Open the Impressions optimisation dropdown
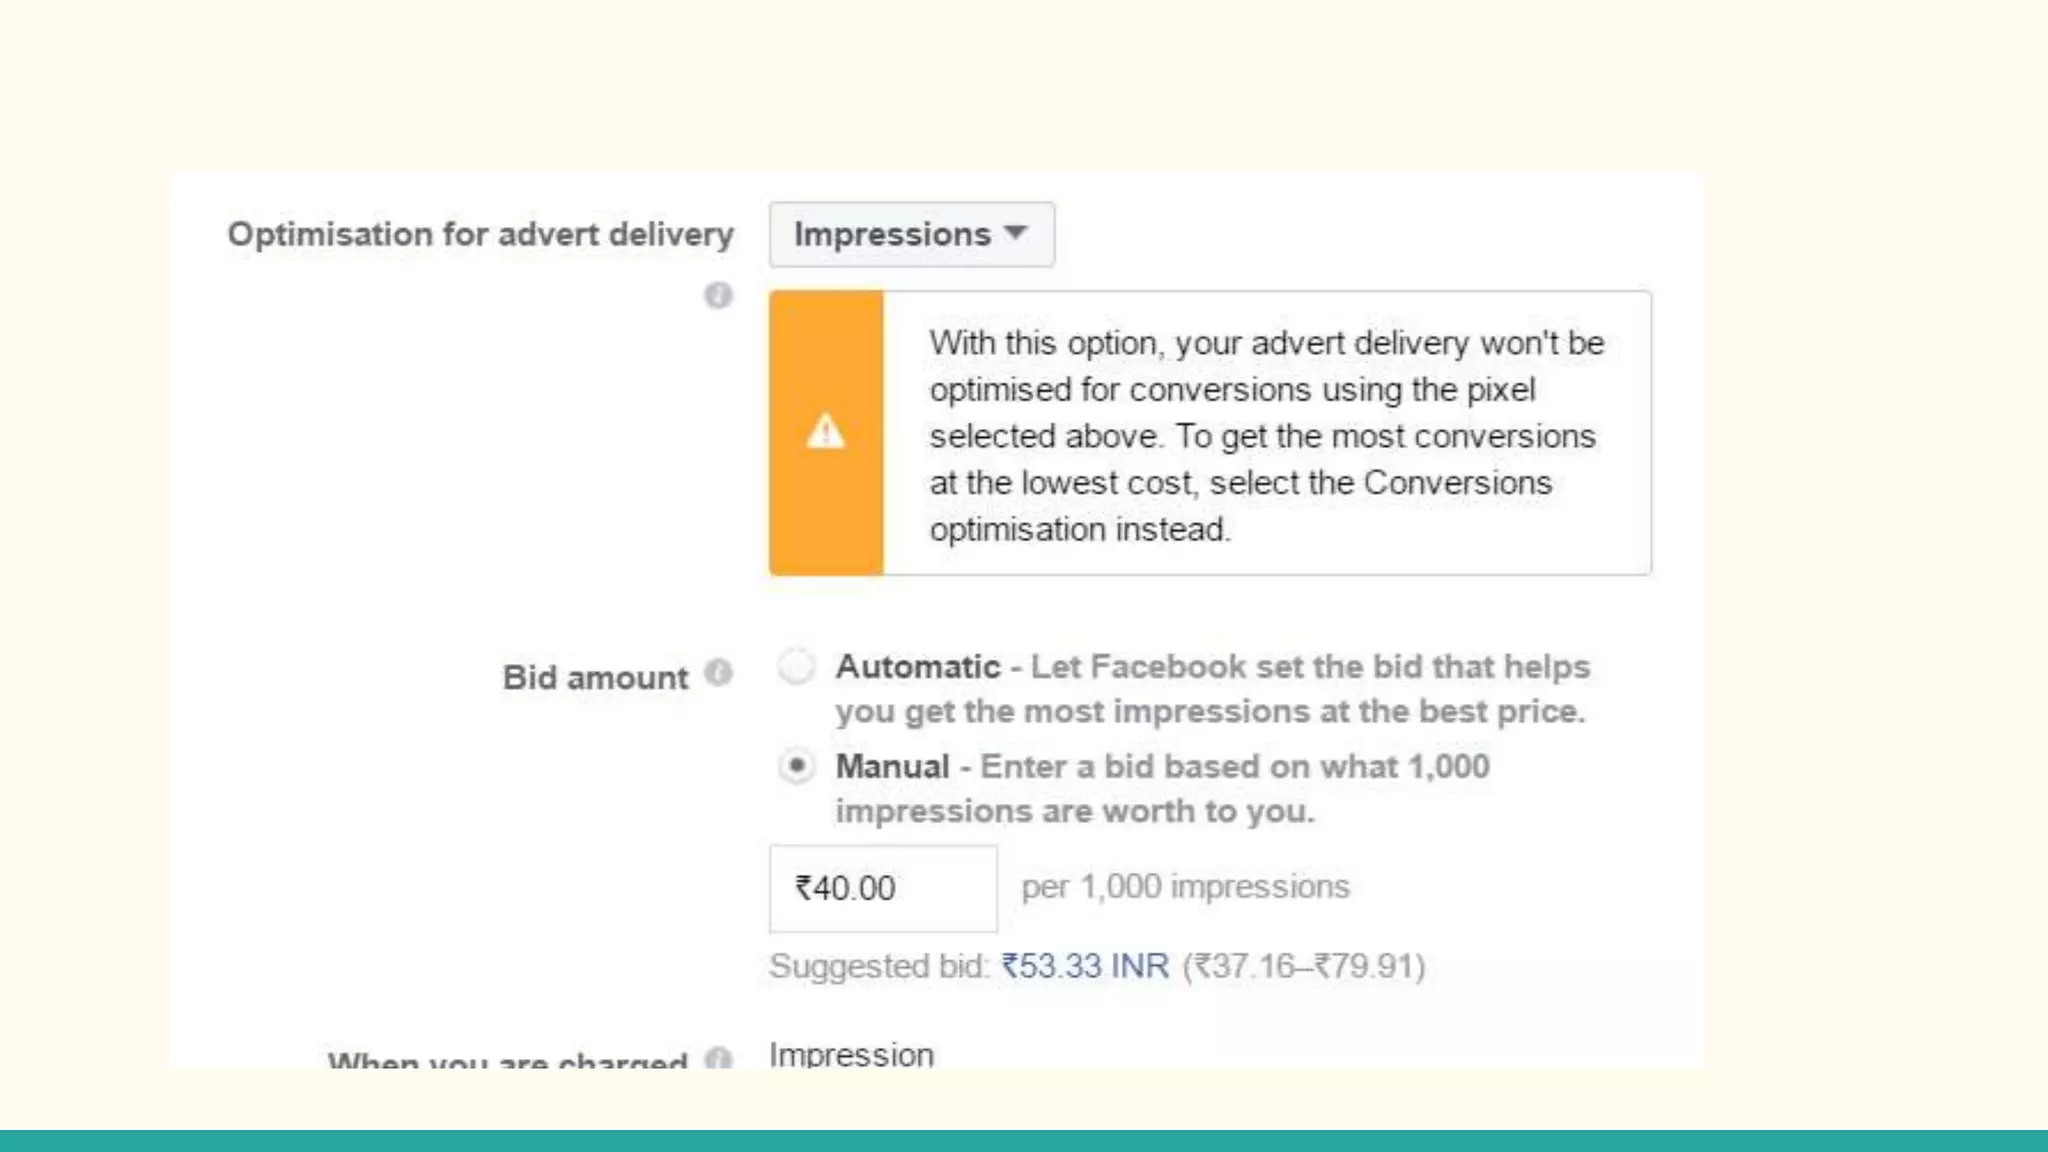The width and height of the screenshot is (2048, 1152). coord(911,235)
